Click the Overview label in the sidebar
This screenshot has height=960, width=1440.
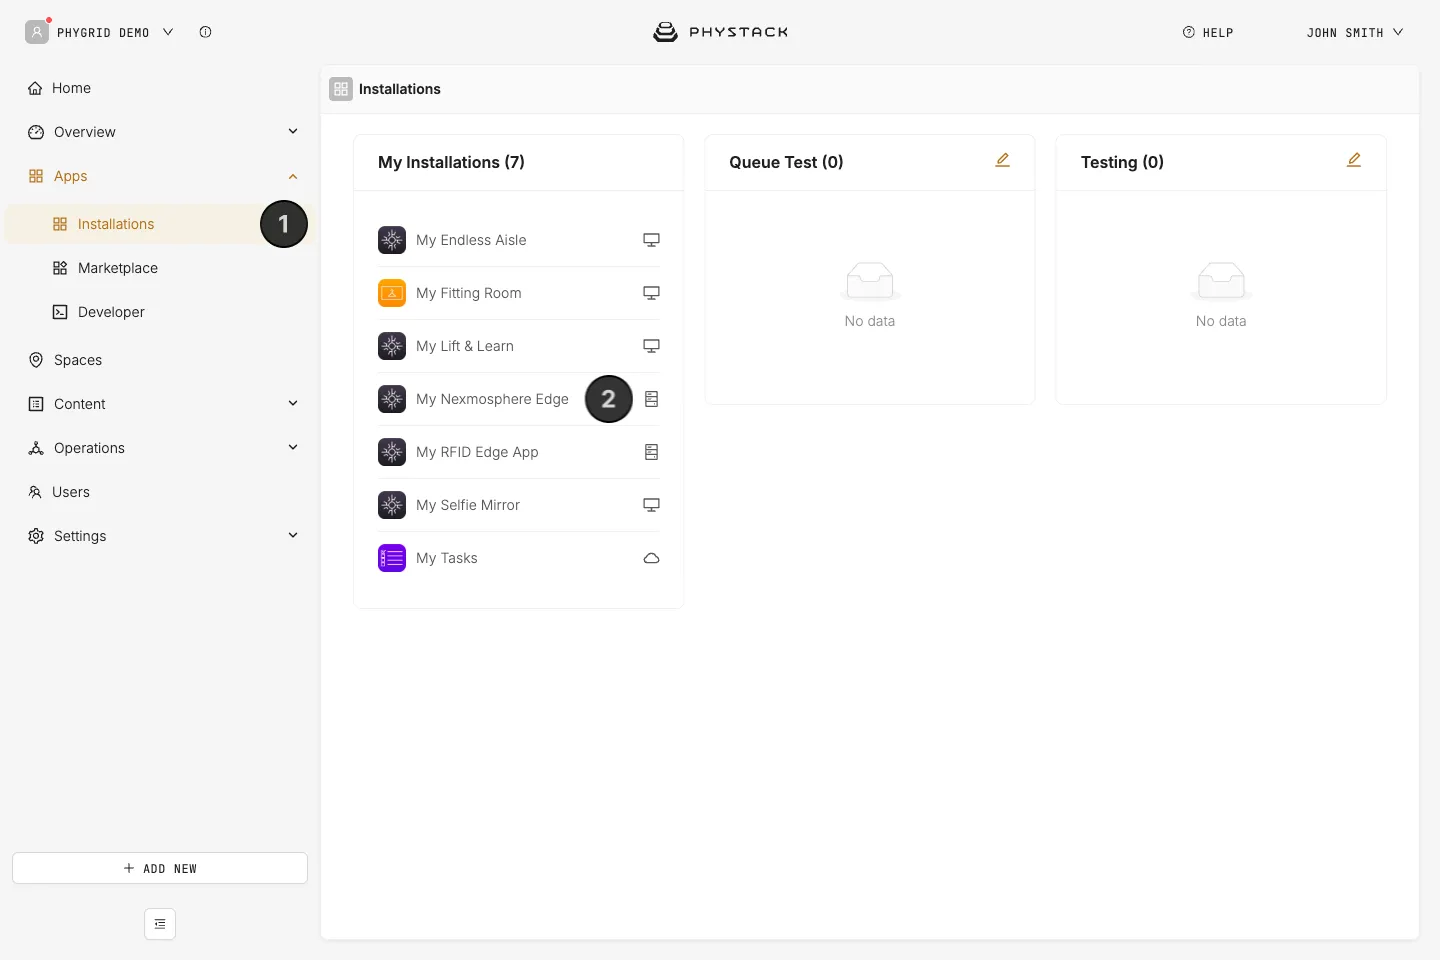85,132
